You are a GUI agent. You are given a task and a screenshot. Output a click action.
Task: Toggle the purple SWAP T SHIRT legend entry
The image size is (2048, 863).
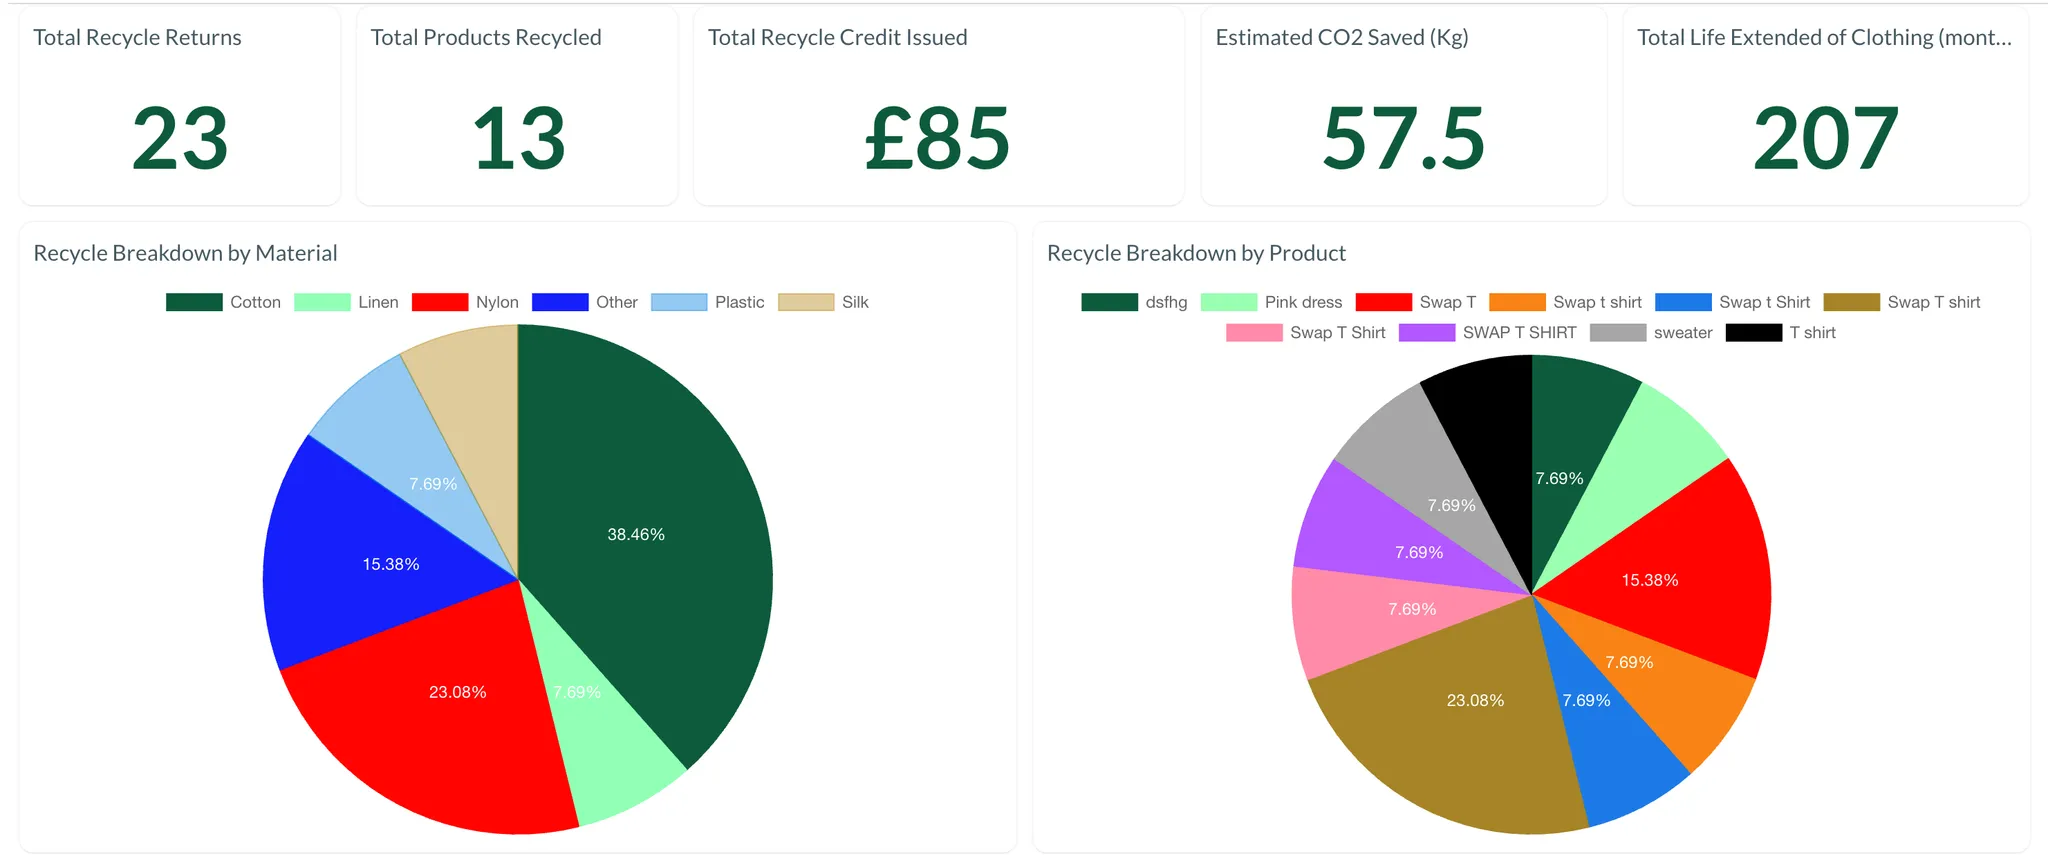(1487, 332)
